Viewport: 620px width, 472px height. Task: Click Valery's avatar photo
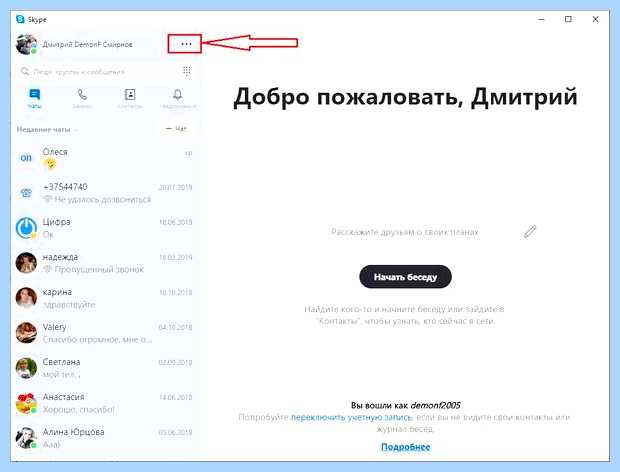tap(26, 333)
